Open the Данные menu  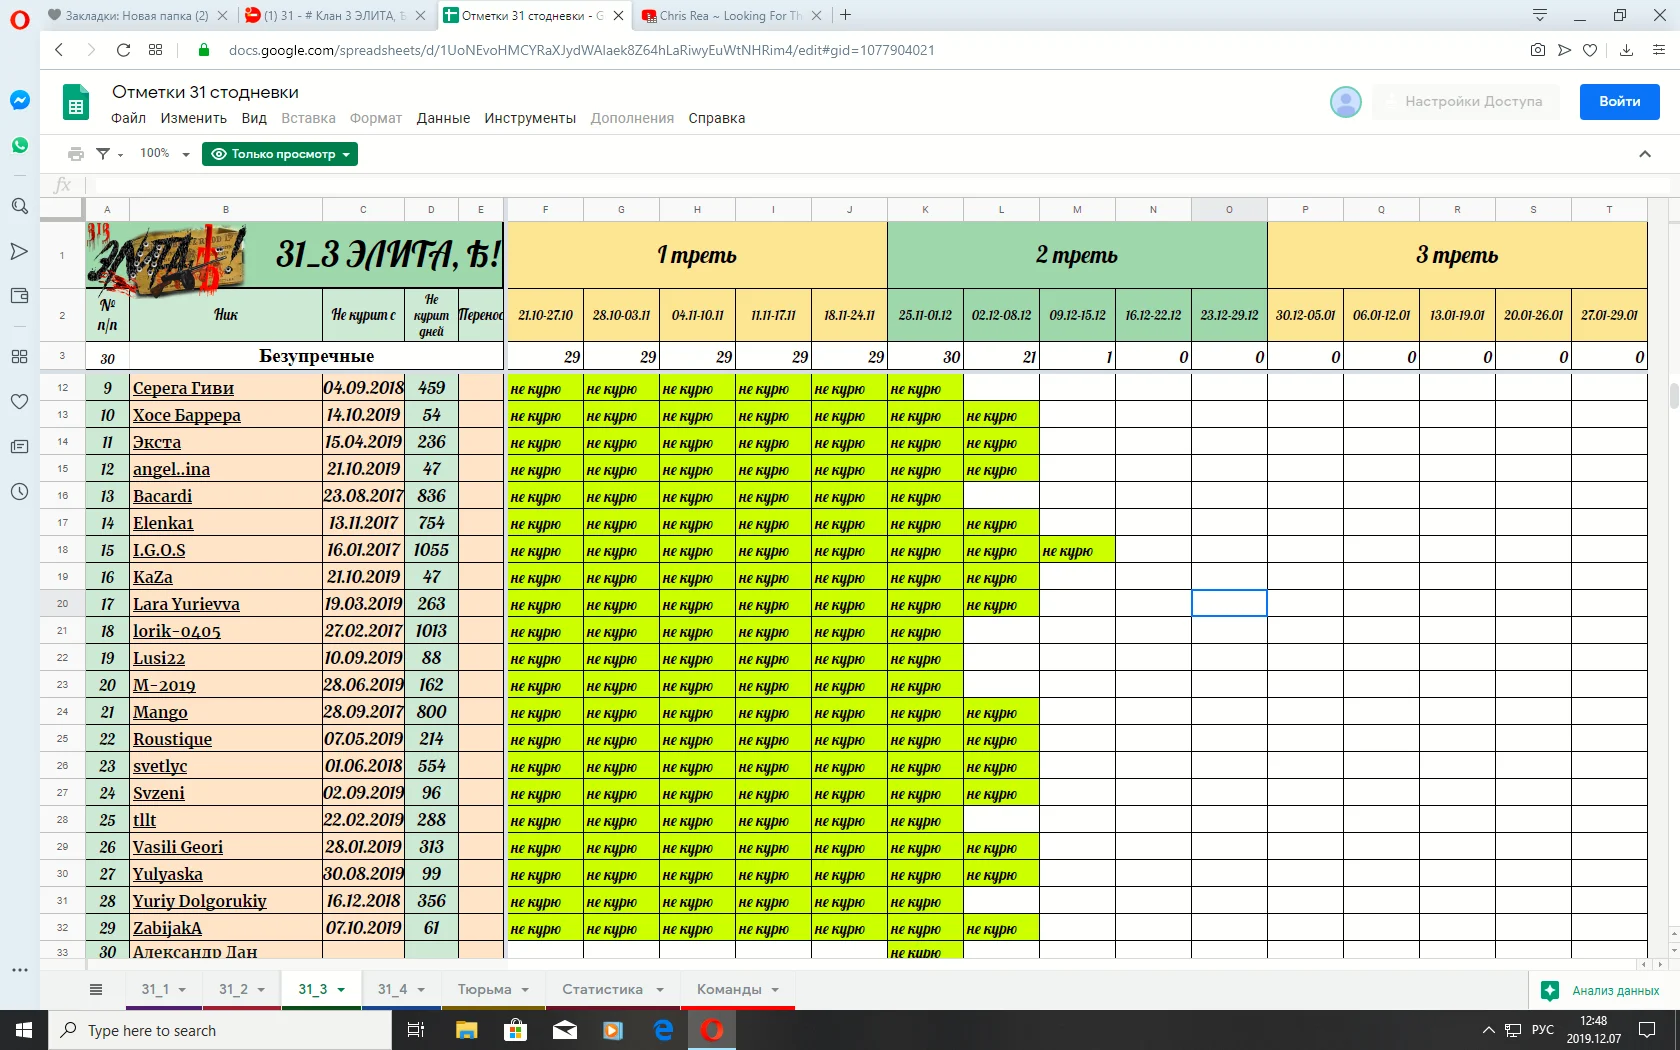[x=443, y=118]
